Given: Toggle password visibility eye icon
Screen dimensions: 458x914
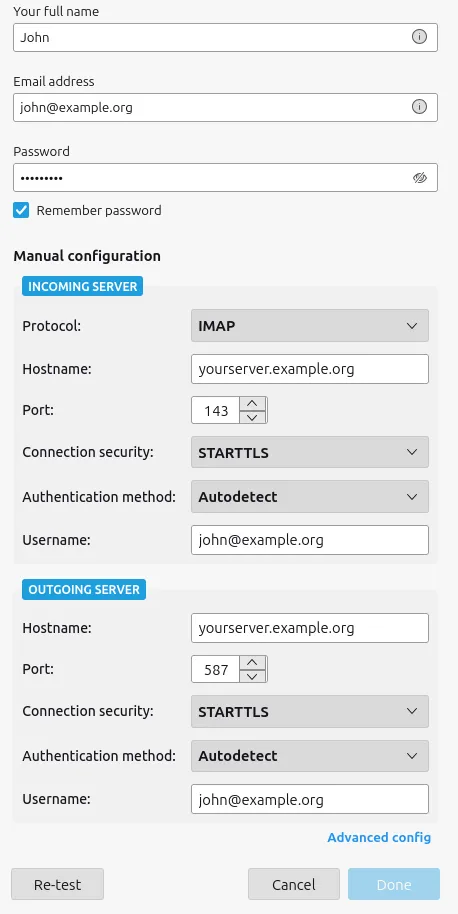Looking at the screenshot, I should 420,178.
